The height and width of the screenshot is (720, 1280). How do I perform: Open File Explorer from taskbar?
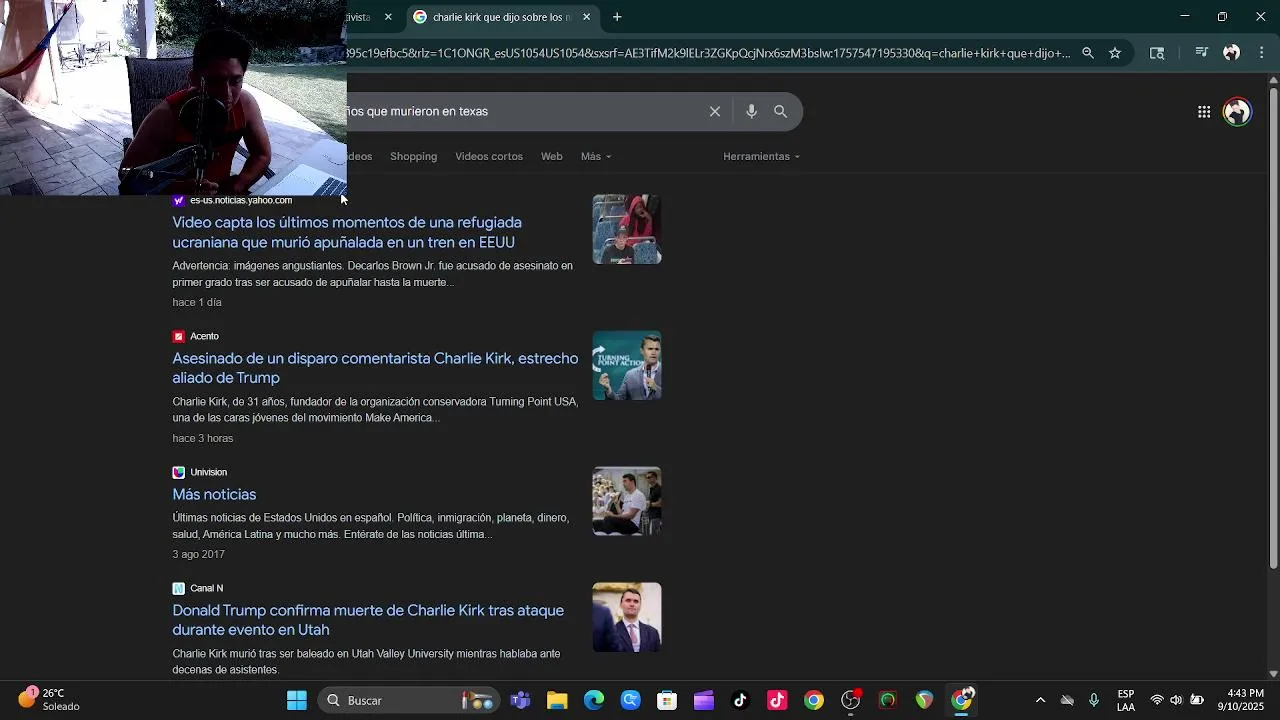[557, 700]
